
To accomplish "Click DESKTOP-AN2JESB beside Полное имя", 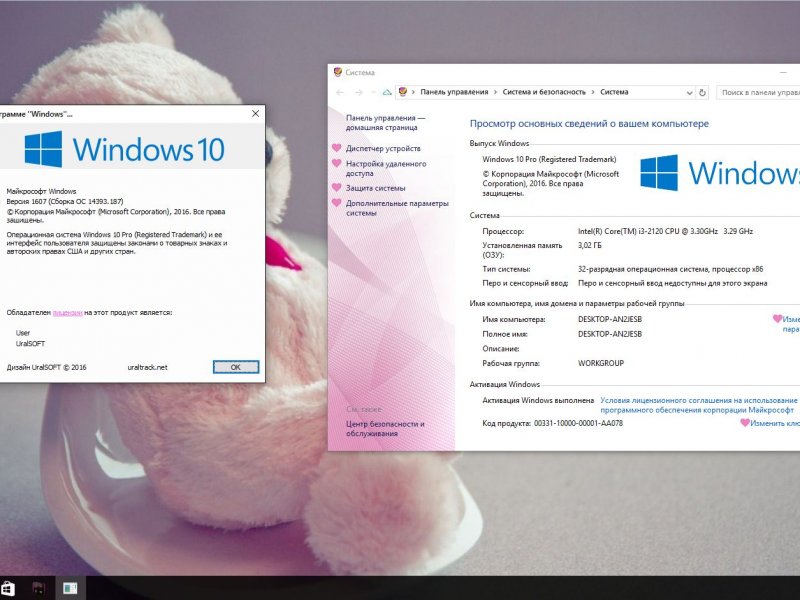I will tap(610, 334).
